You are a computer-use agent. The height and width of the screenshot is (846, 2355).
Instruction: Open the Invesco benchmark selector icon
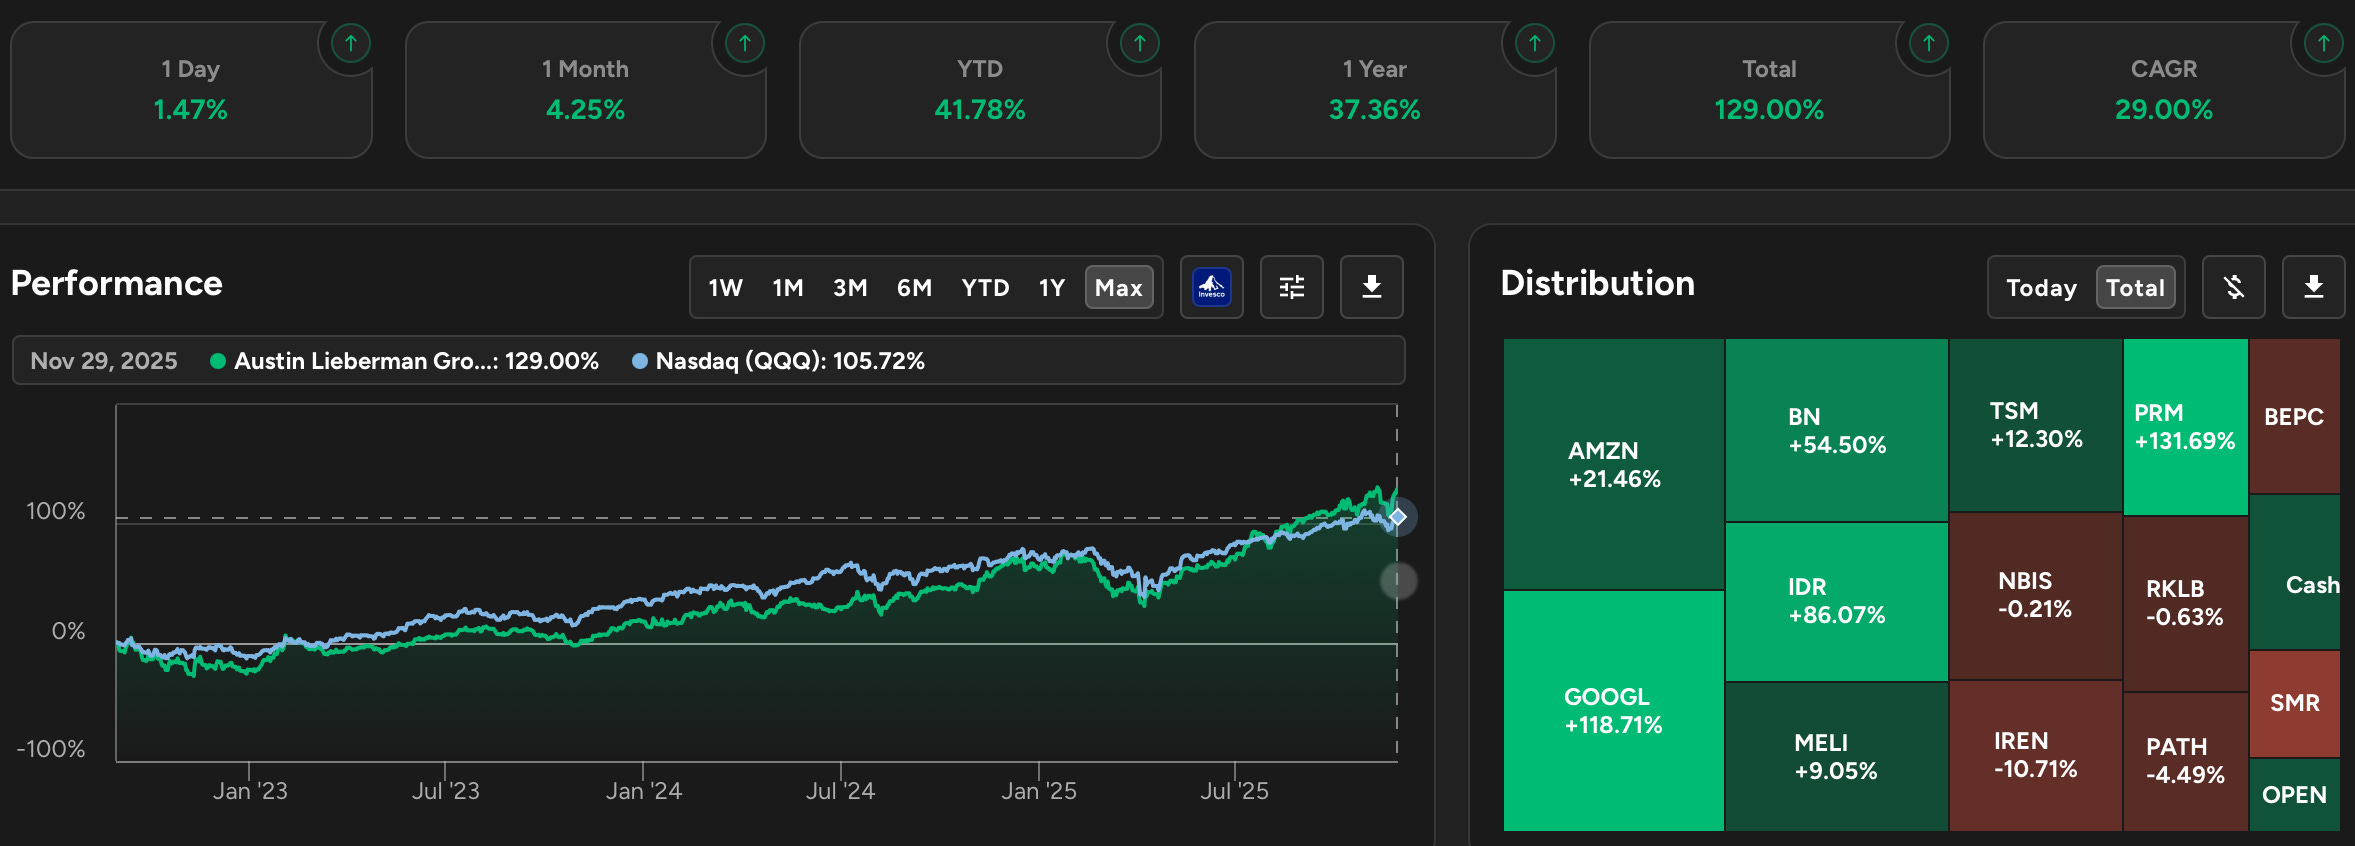(1212, 287)
